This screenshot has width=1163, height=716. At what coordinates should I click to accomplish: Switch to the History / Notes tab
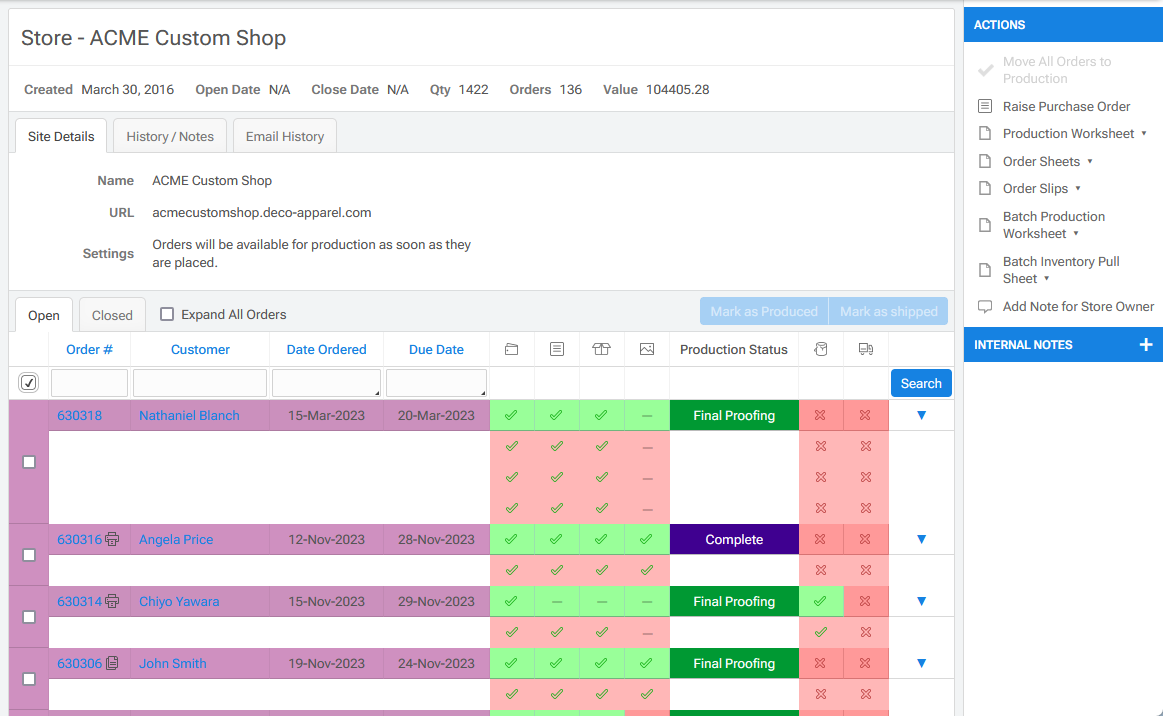(170, 137)
